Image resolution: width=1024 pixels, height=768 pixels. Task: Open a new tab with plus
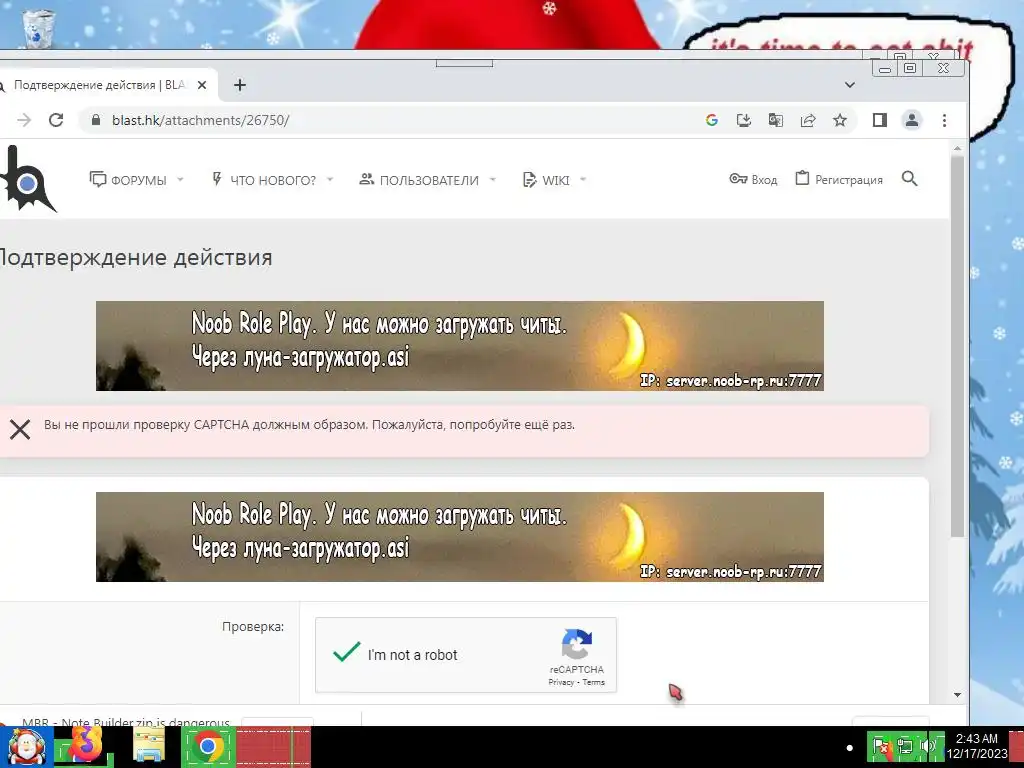[x=240, y=85]
